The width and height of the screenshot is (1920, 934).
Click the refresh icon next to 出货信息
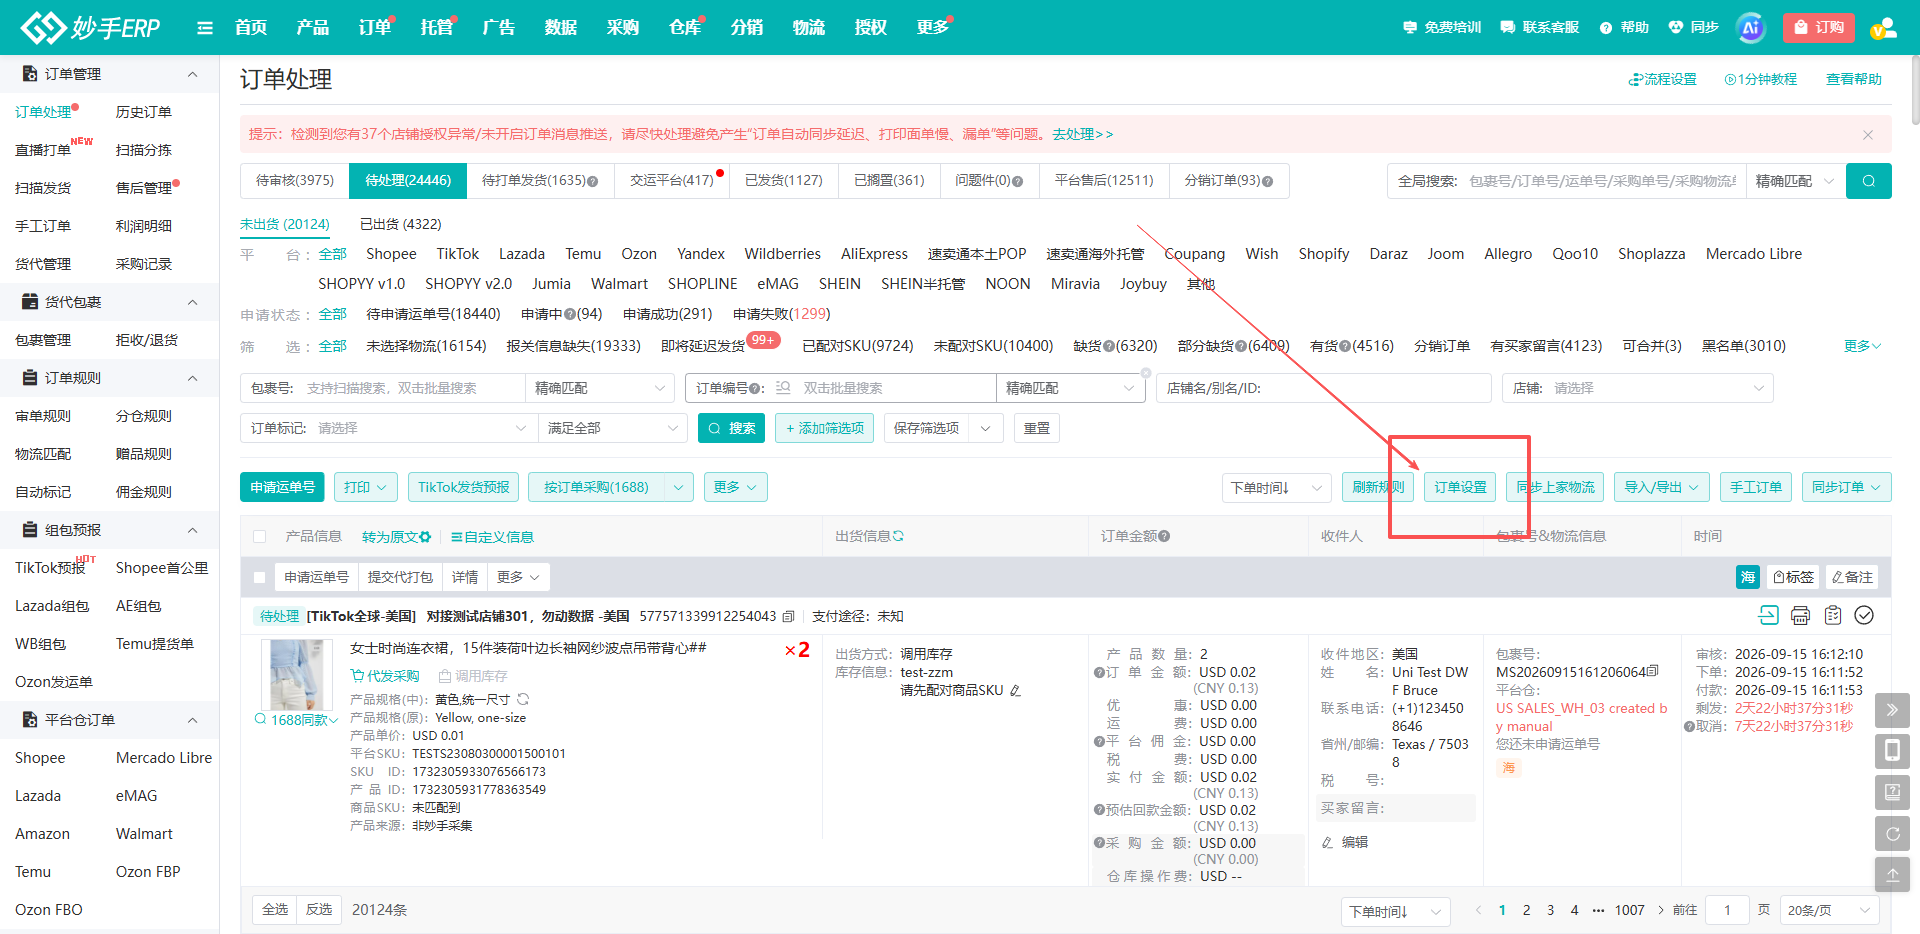pyautogui.click(x=898, y=536)
